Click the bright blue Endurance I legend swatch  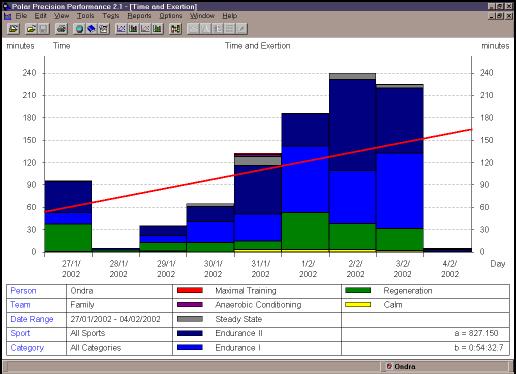[x=190, y=347]
